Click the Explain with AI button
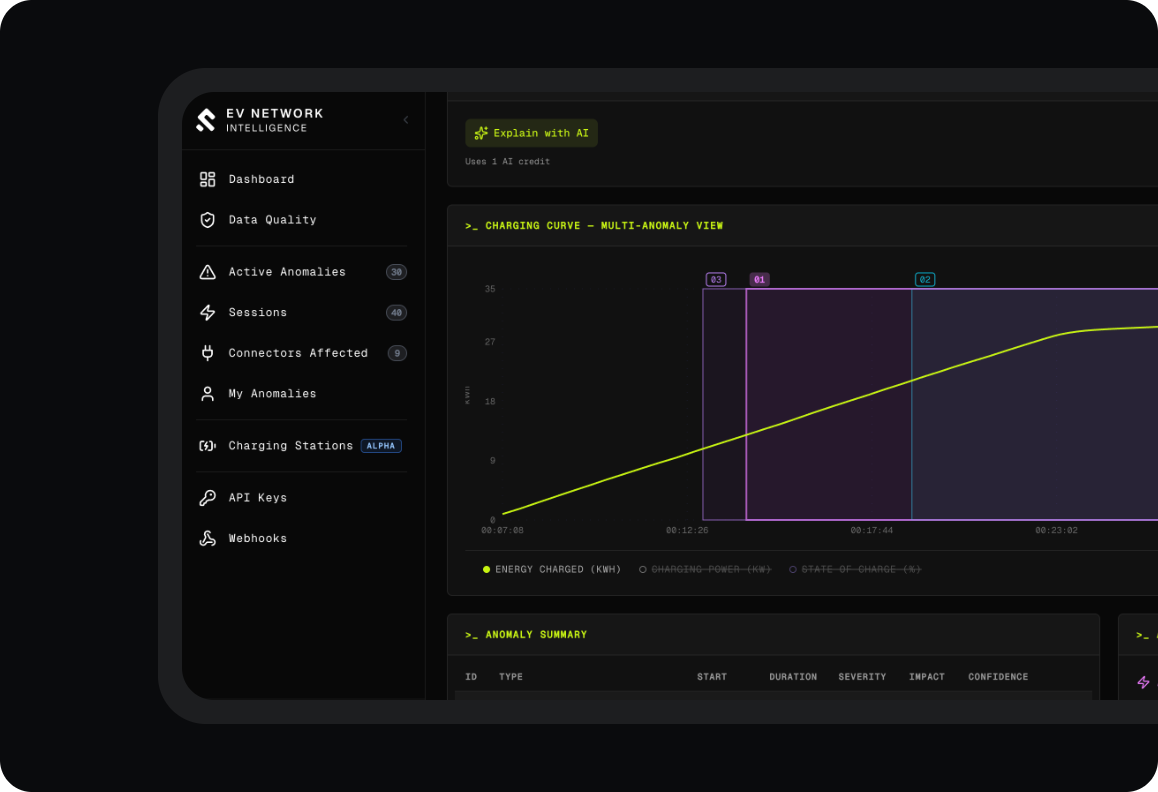1158x792 pixels. click(531, 133)
